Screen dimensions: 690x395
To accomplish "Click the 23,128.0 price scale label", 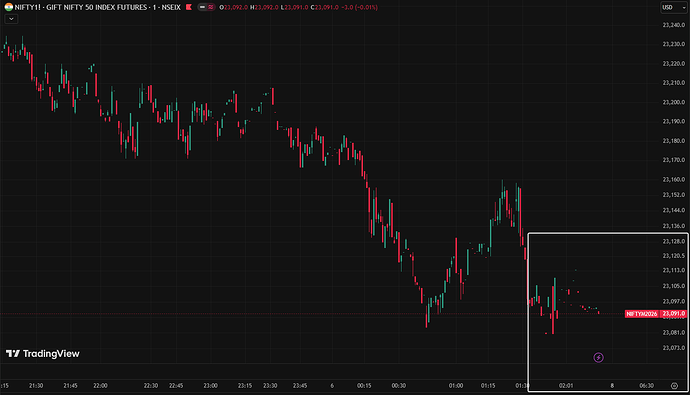I will coord(674,241).
